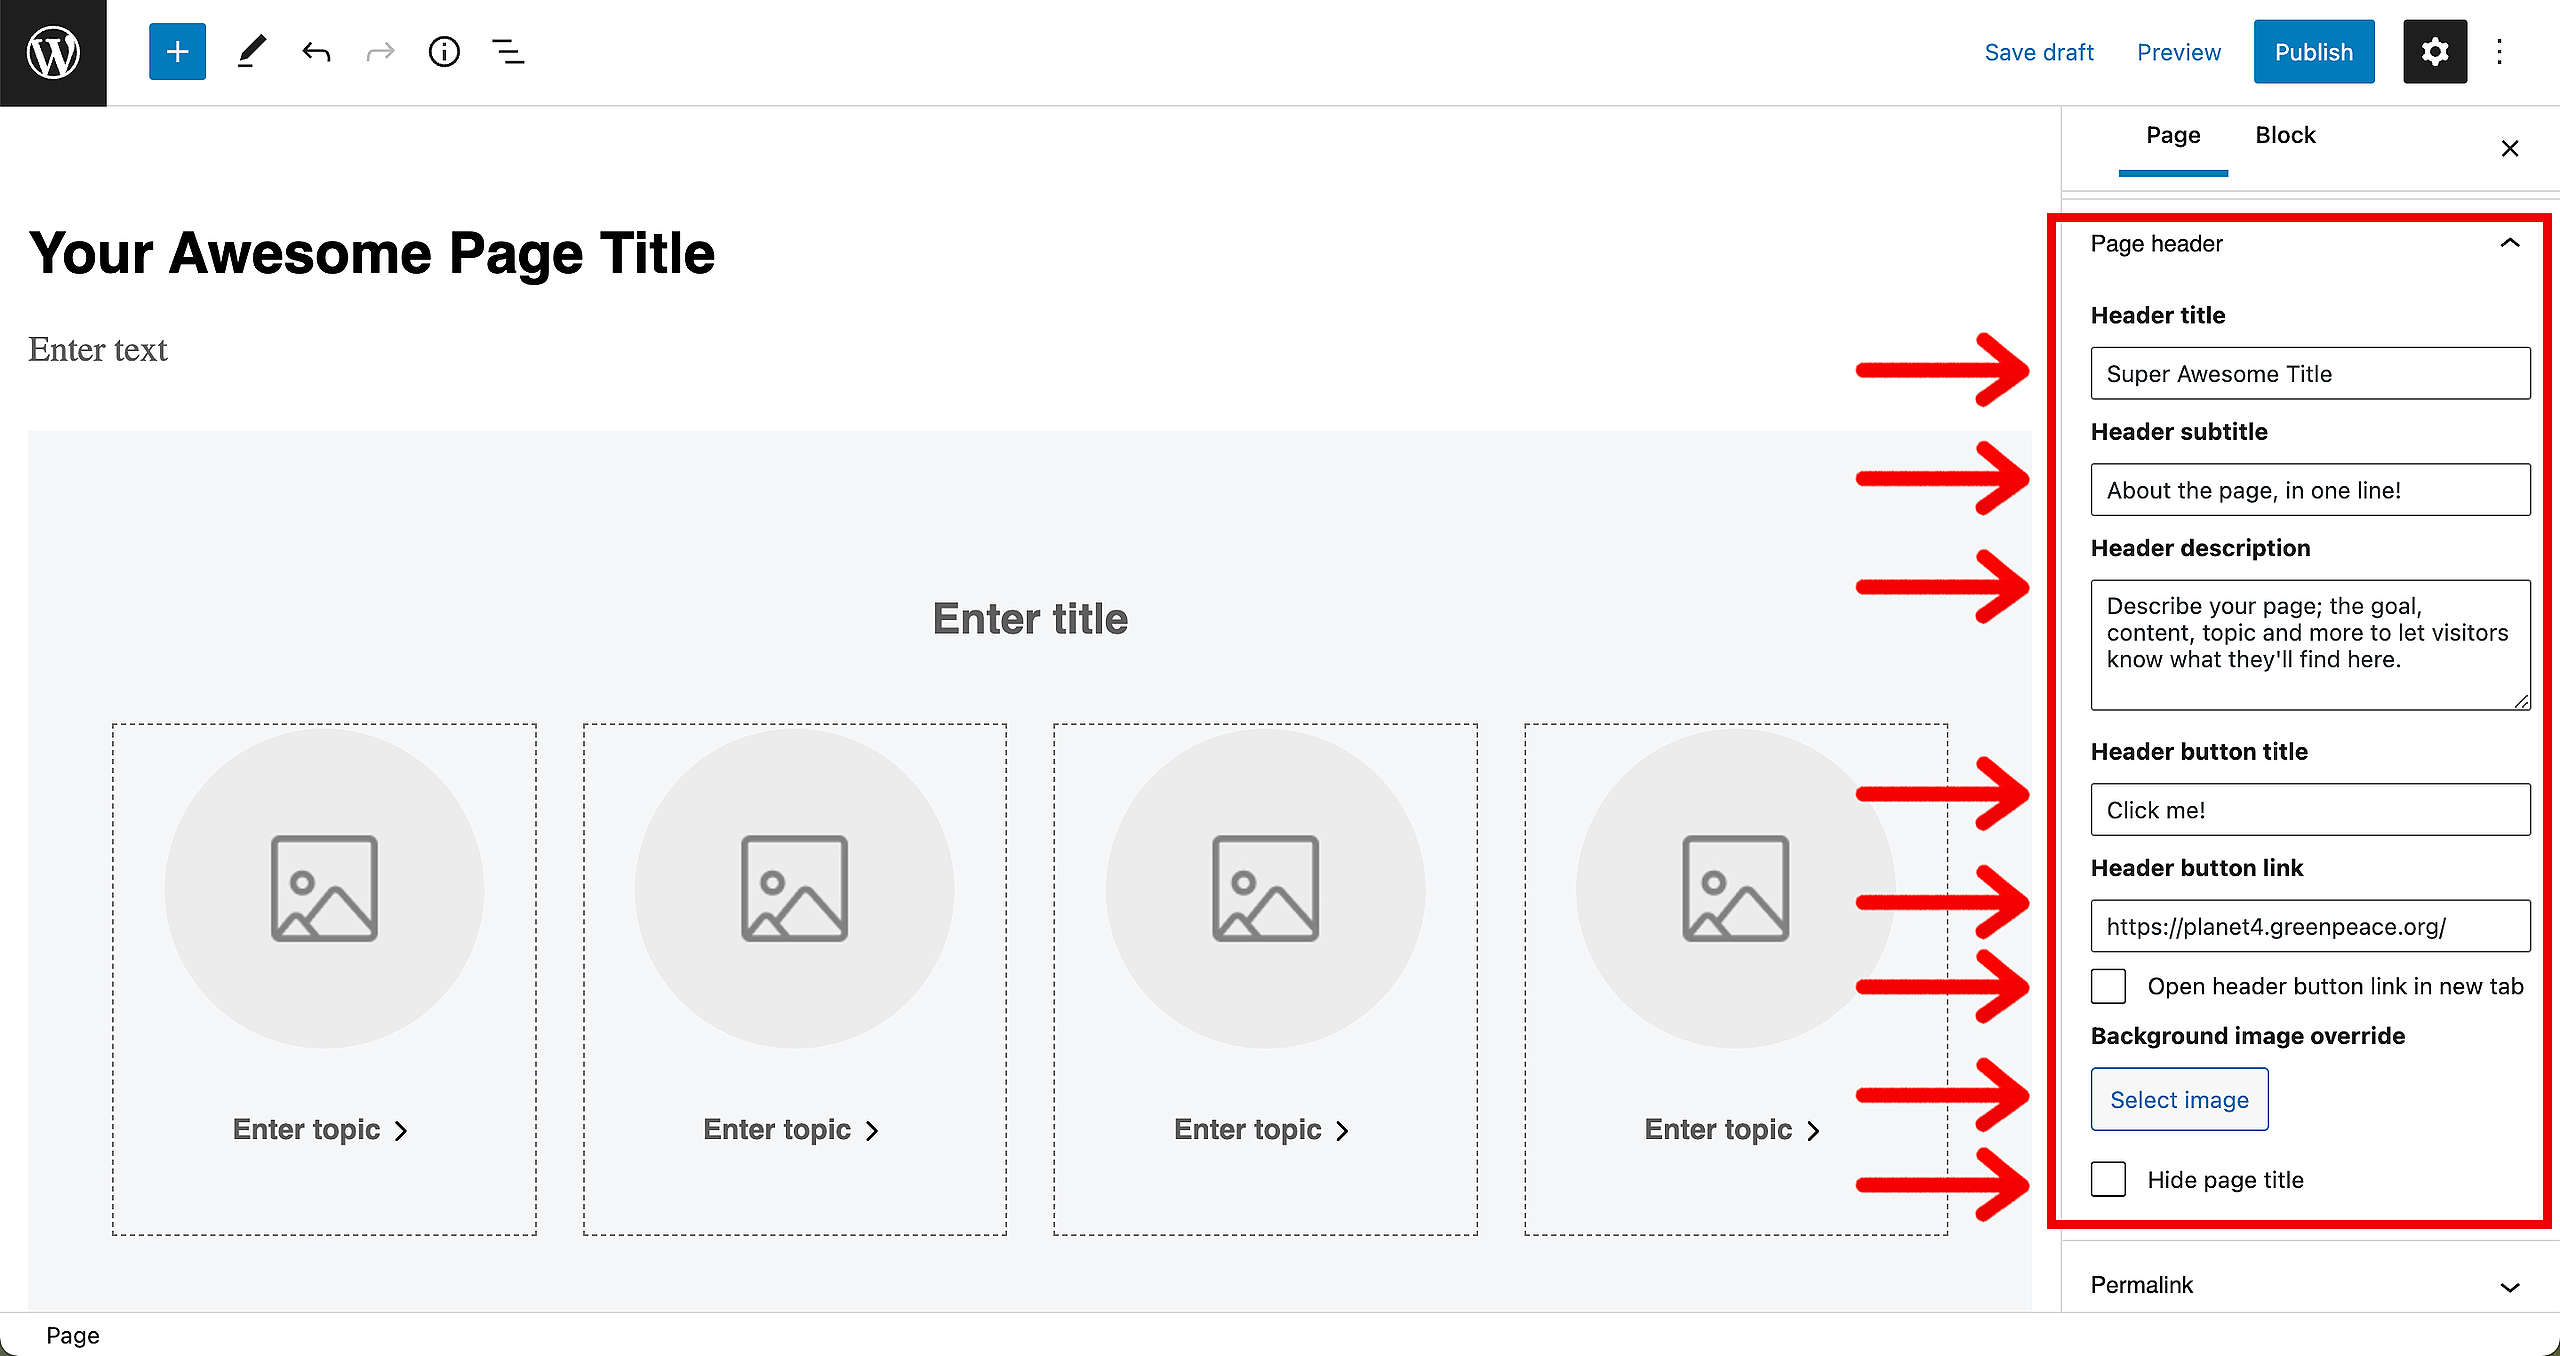Click the Settings gear icon

point(2433,51)
